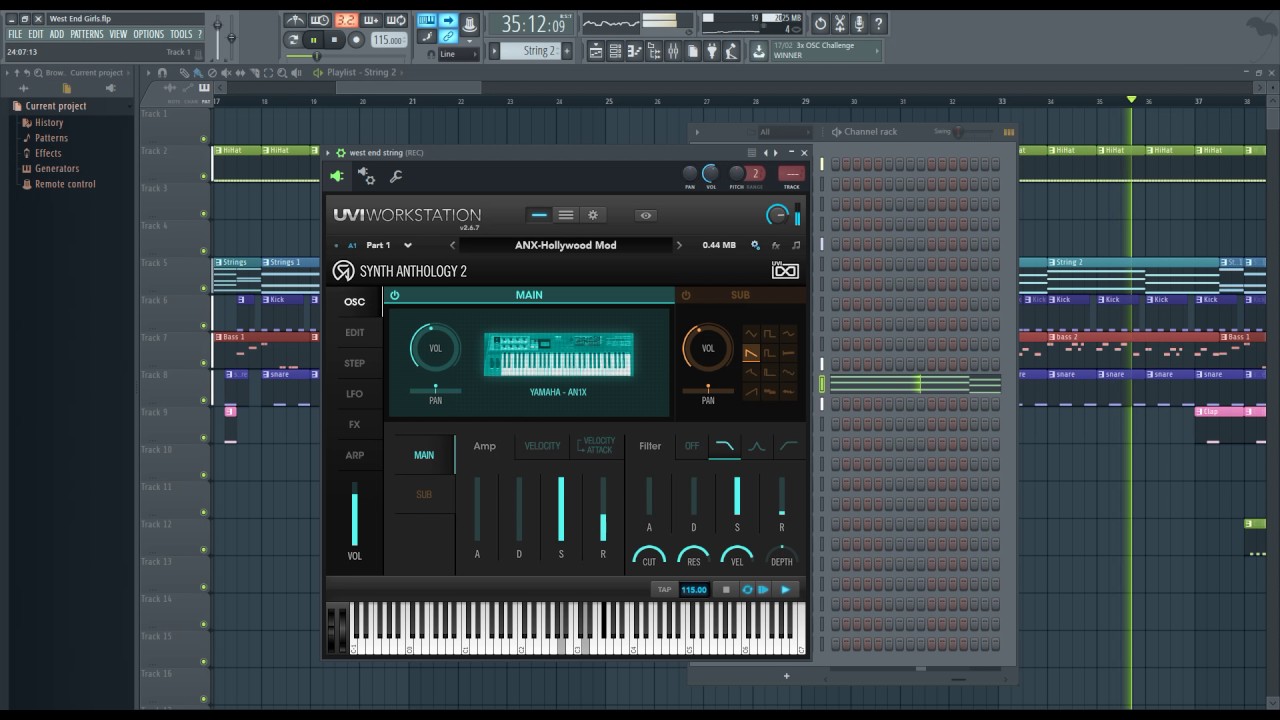Viewport: 1280px width, 720px height.
Task: Toggle the MAIN oscillator power button
Action: (x=395, y=295)
